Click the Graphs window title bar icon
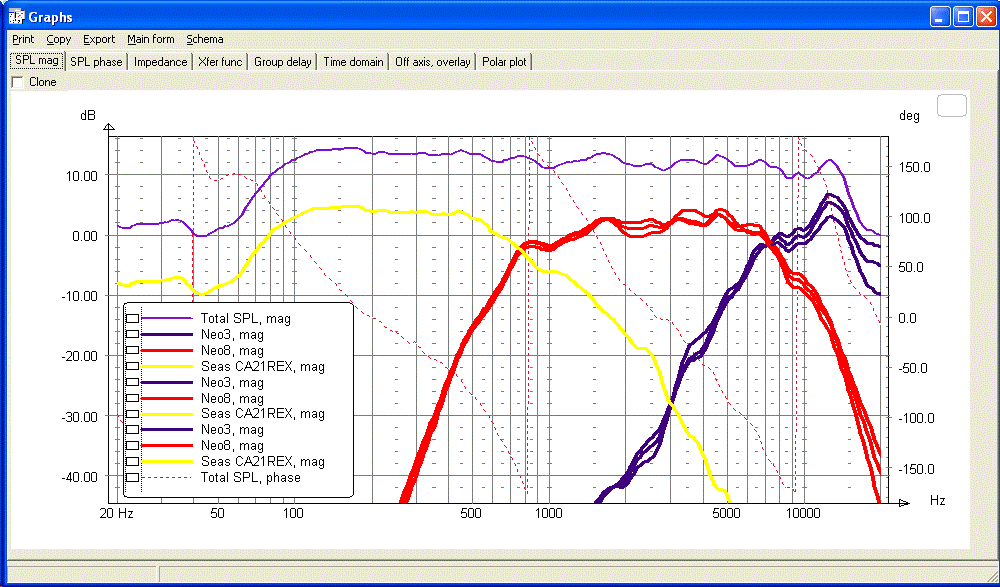The image size is (1000, 587). [x=15, y=17]
